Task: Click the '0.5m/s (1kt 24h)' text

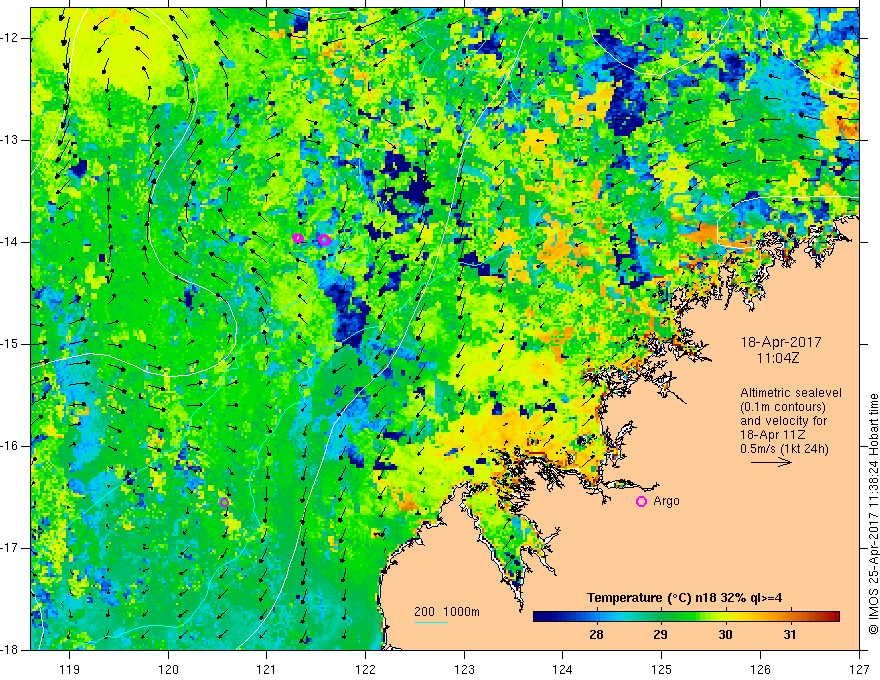Action: pos(785,449)
